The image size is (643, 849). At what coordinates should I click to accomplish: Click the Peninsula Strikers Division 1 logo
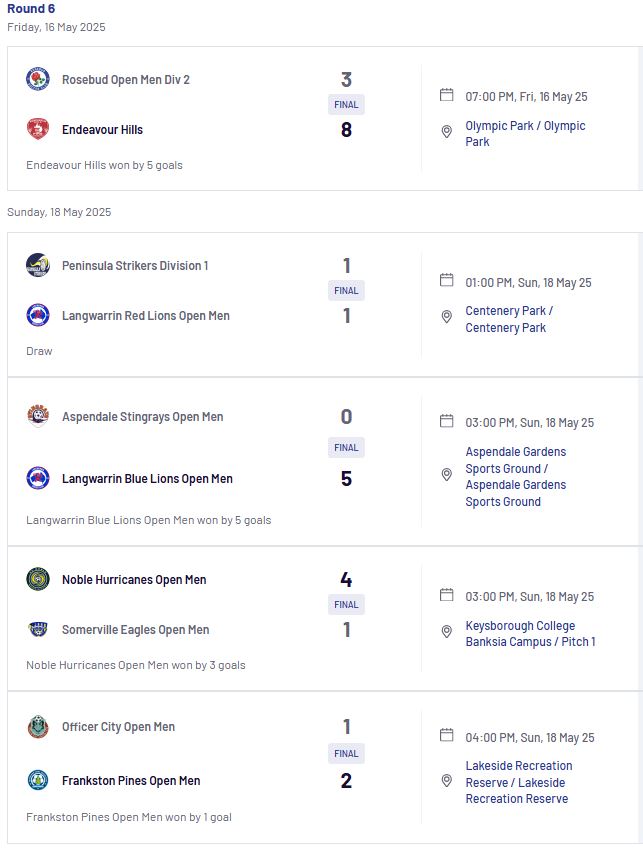[38, 265]
